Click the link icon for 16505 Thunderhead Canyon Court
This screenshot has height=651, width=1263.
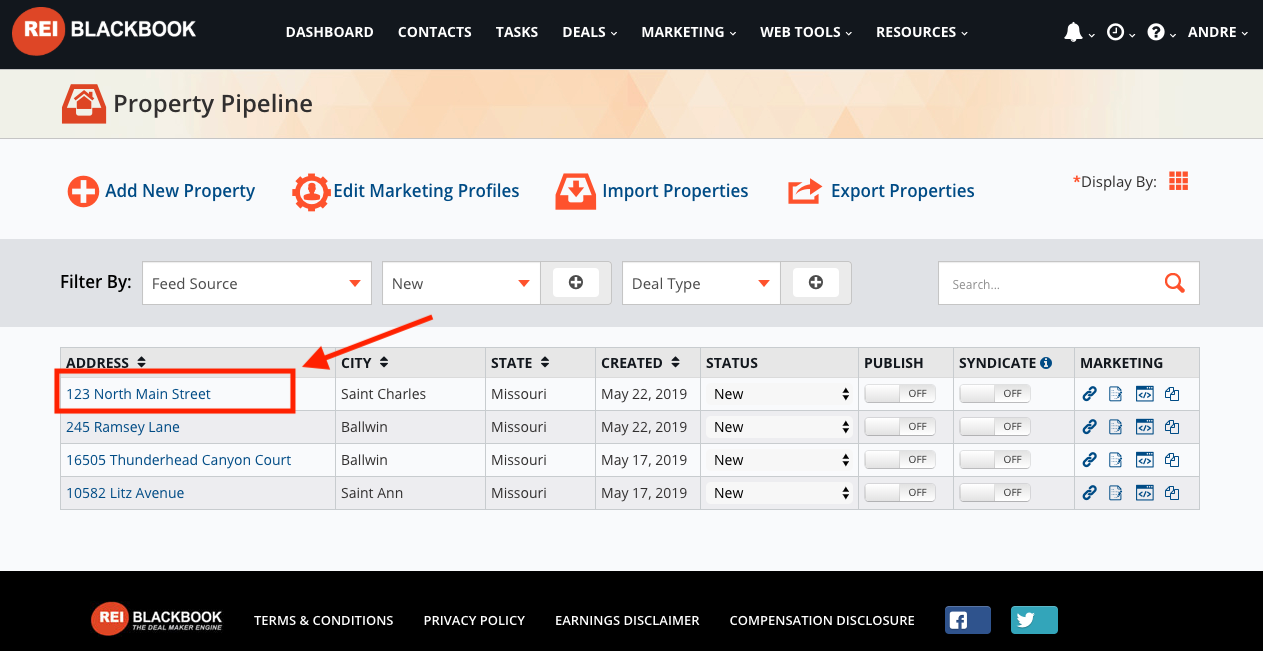click(1090, 460)
